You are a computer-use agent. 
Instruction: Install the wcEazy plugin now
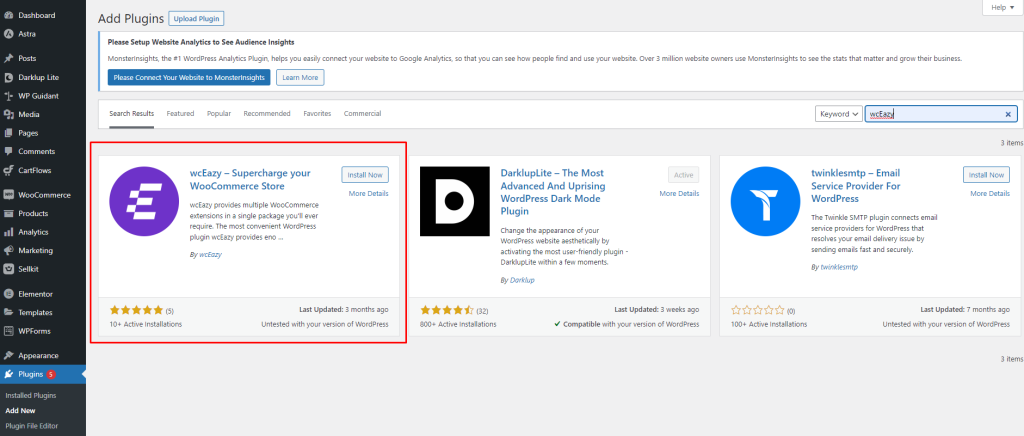(x=365, y=175)
